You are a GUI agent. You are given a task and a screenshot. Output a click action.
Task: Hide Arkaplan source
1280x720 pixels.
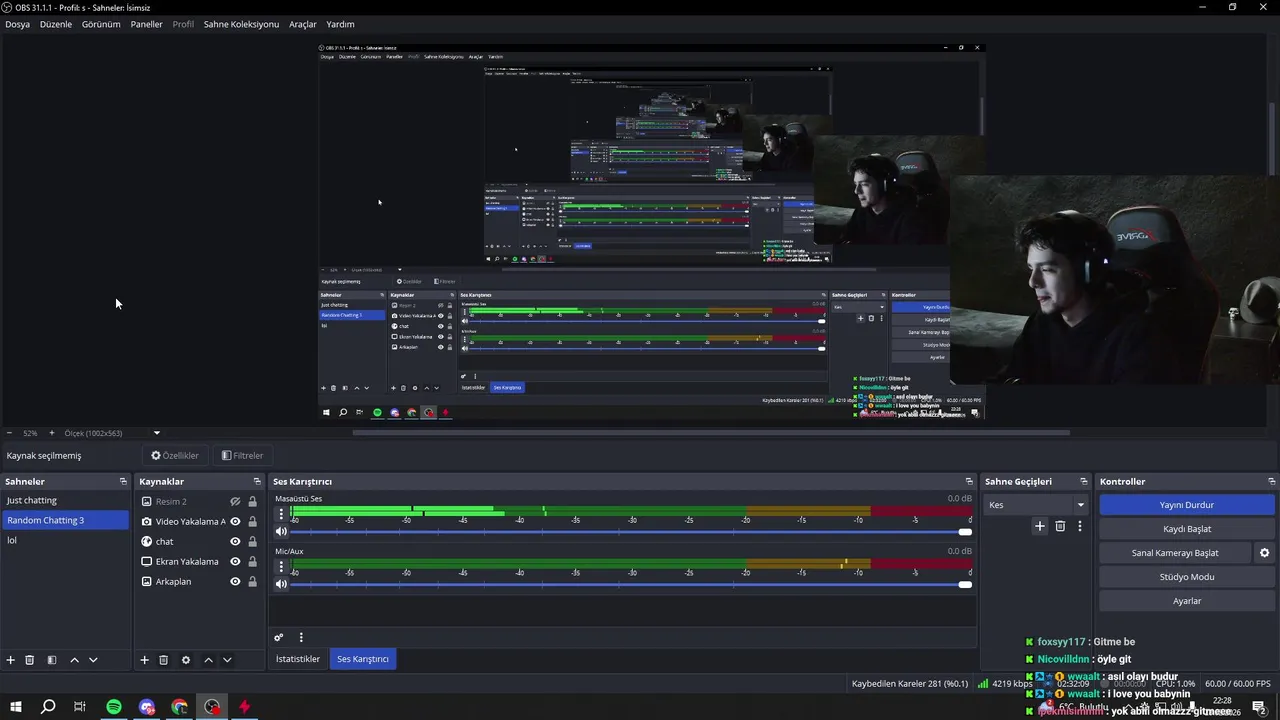(235, 582)
